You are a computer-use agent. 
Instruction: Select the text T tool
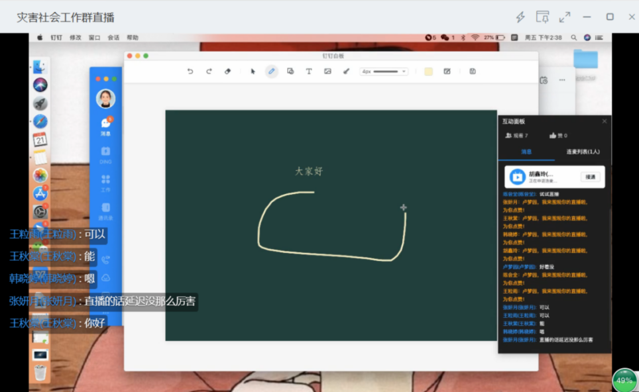(x=309, y=71)
